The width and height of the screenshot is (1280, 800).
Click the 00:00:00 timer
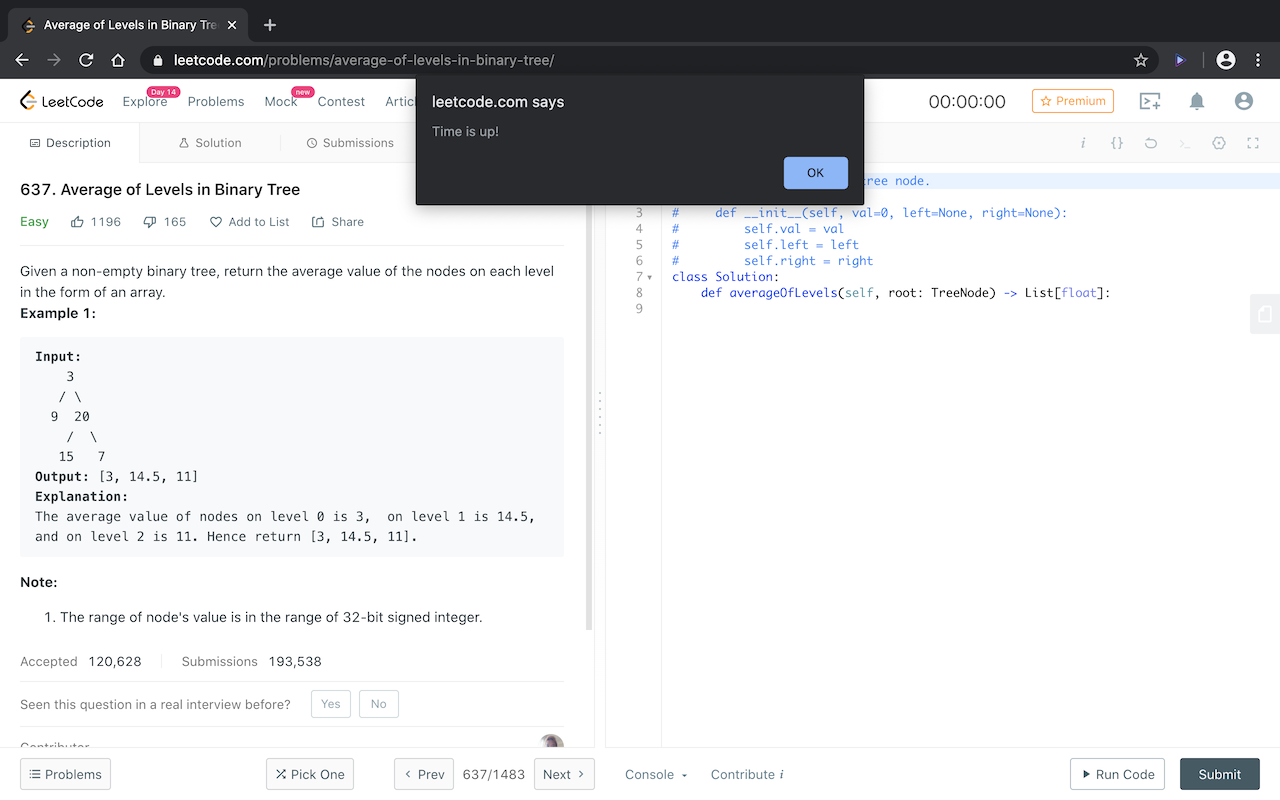(967, 101)
